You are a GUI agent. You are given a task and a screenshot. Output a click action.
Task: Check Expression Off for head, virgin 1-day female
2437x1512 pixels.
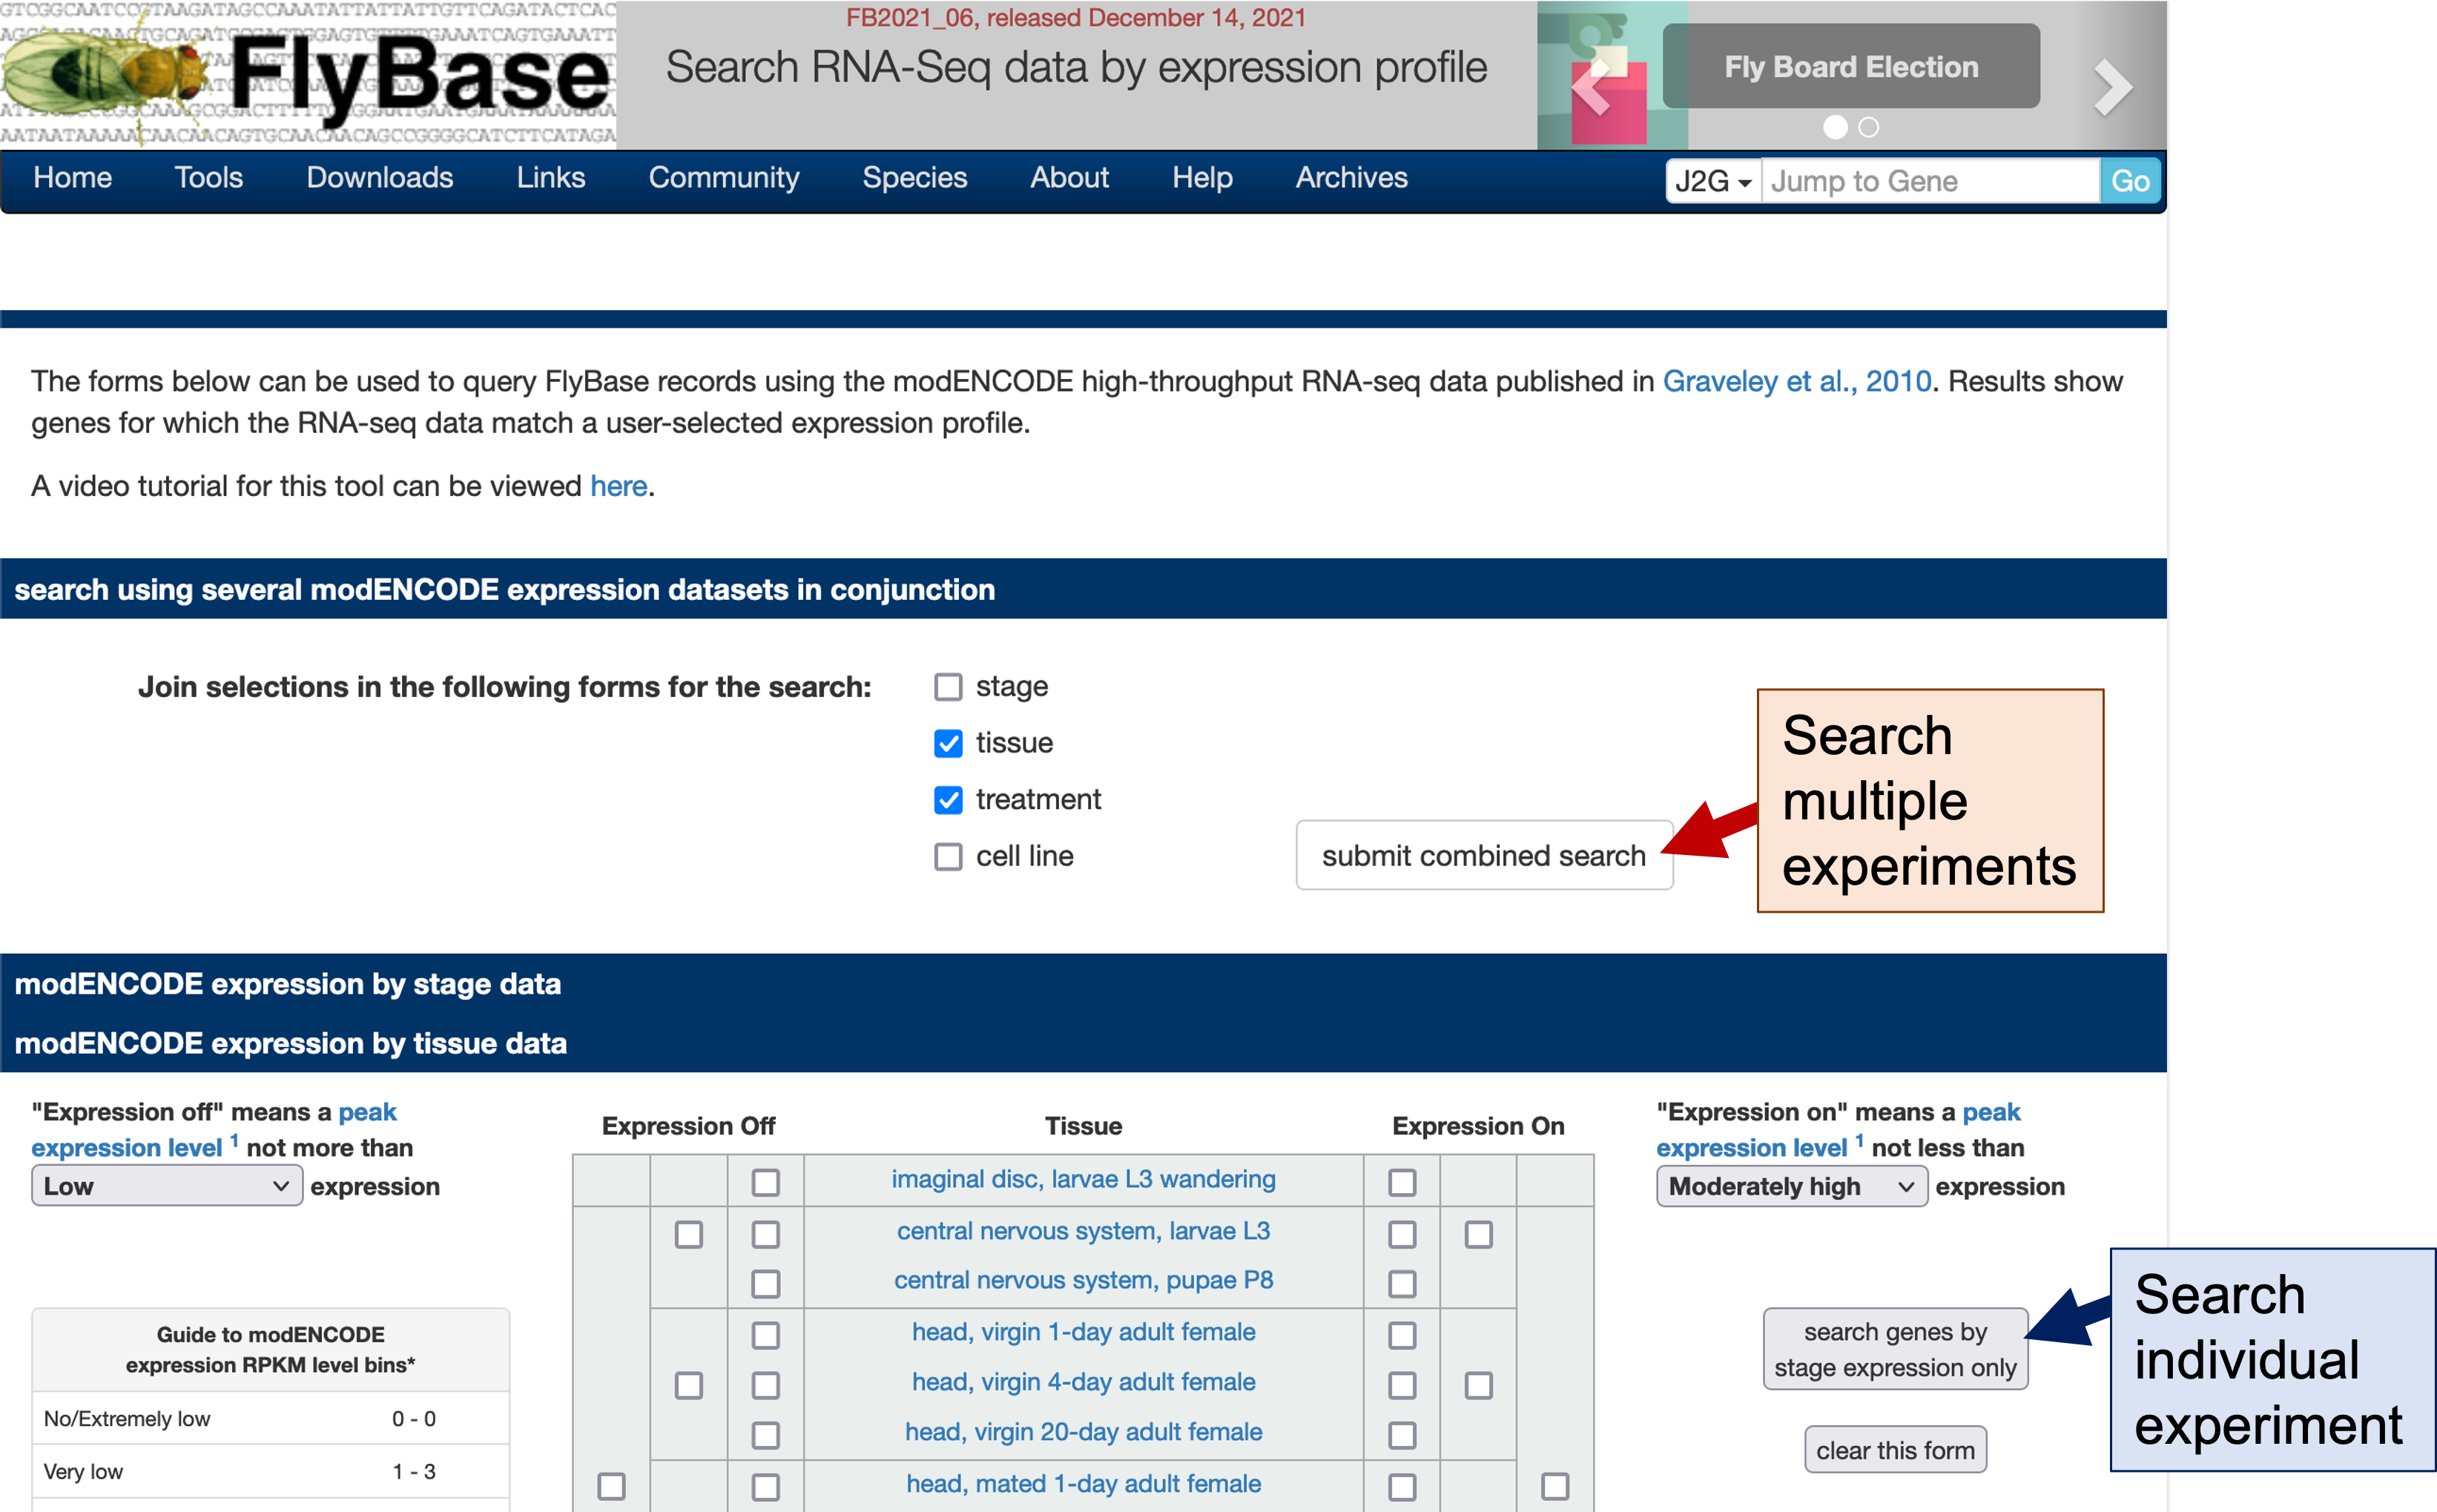click(x=765, y=1335)
